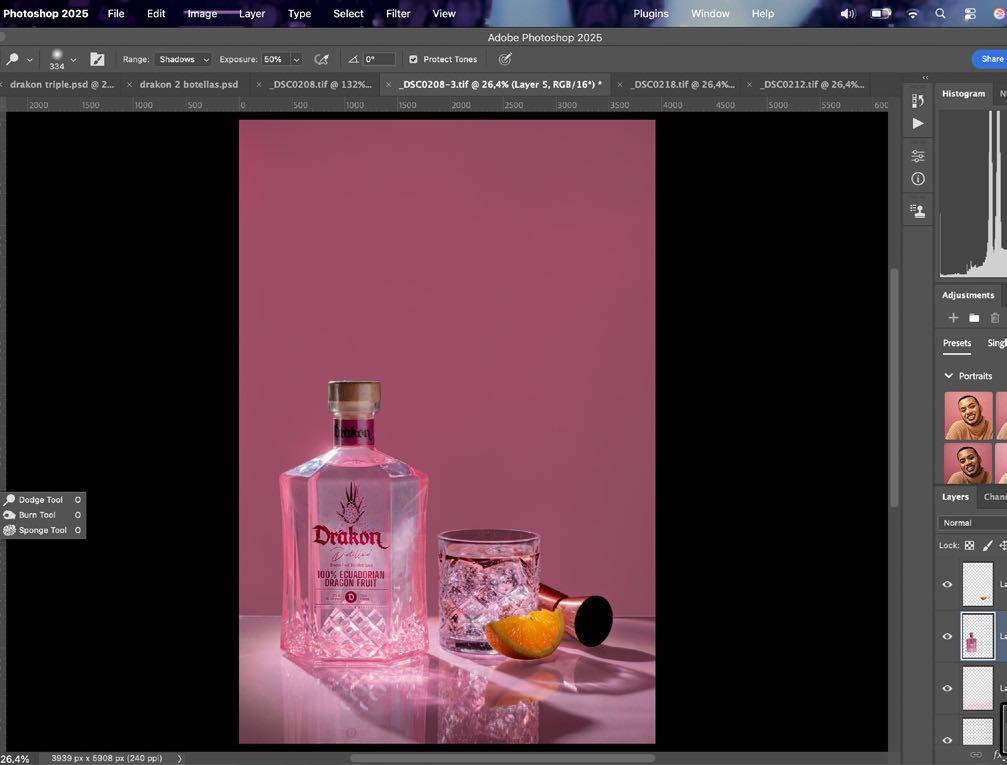Close the _DSC0208-3.tif document tab

click(x=389, y=84)
